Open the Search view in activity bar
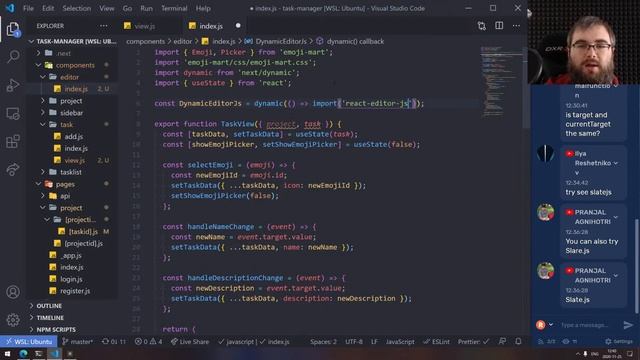 click(x=13, y=56)
